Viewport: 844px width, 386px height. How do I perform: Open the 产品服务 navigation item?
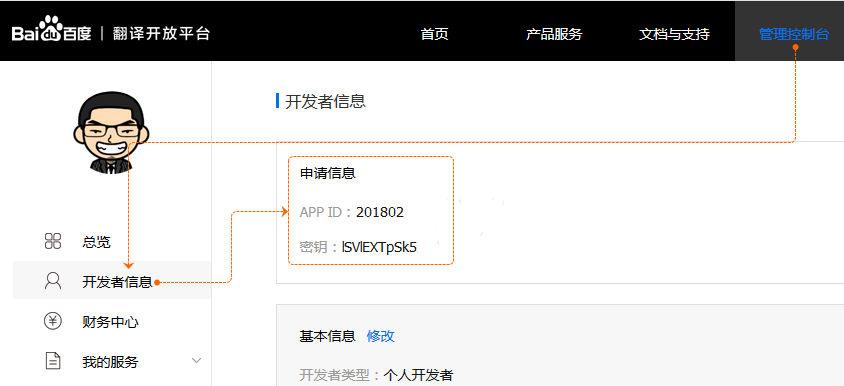[x=554, y=34]
